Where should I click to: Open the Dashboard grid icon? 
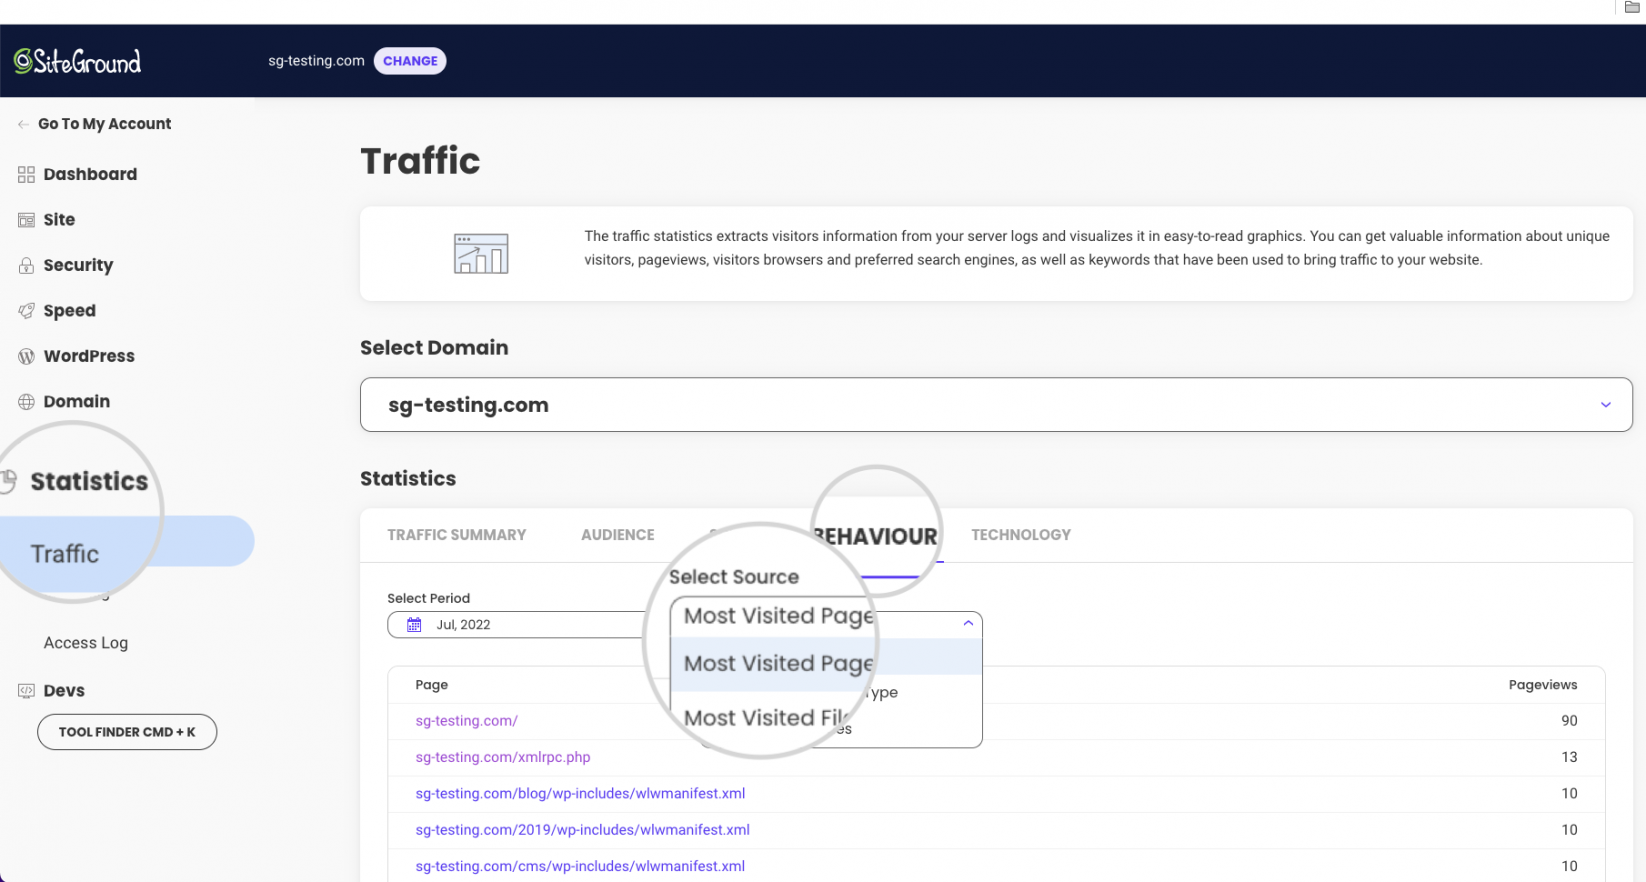(26, 175)
